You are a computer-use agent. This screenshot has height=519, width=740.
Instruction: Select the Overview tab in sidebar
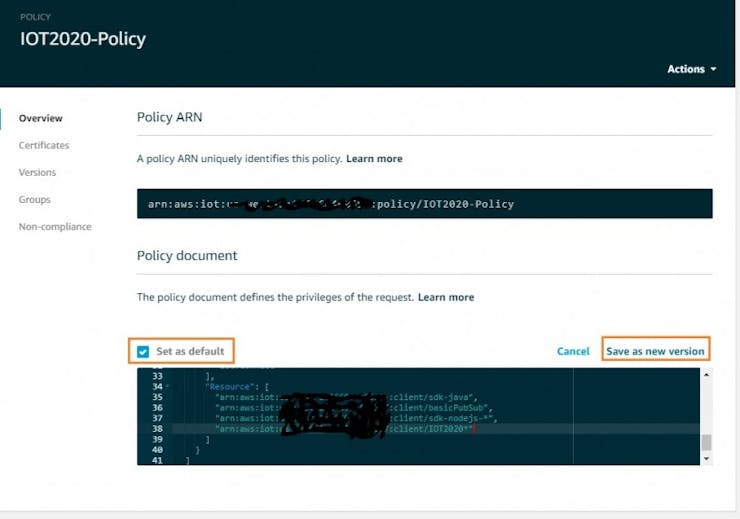coord(41,118)
